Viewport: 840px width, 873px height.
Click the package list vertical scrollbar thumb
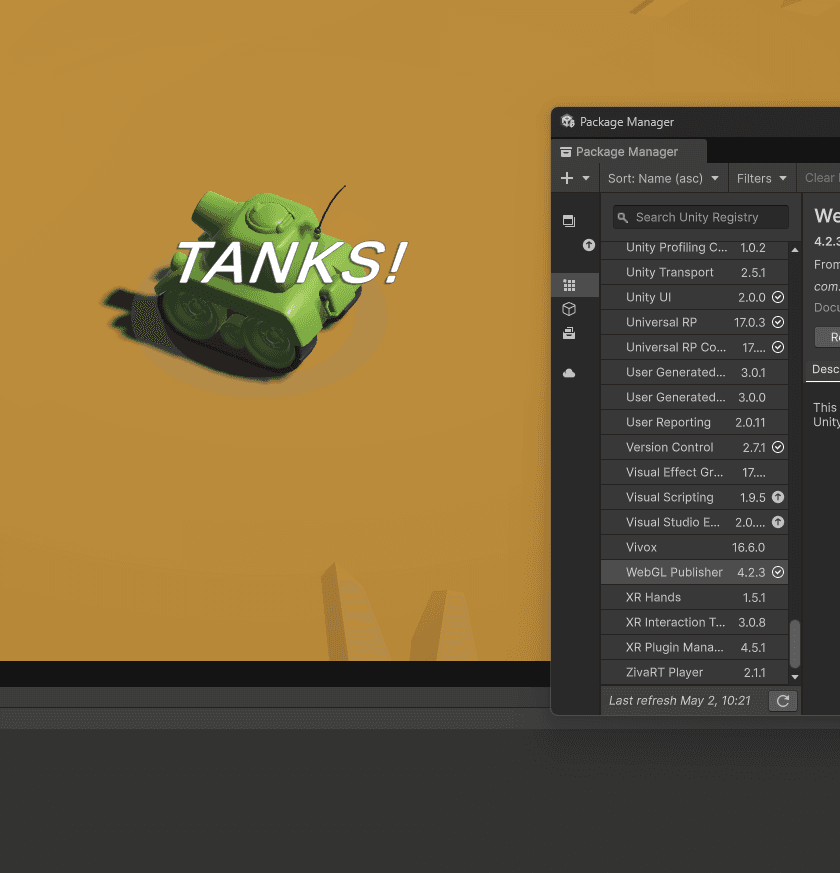tap(795, 644)
